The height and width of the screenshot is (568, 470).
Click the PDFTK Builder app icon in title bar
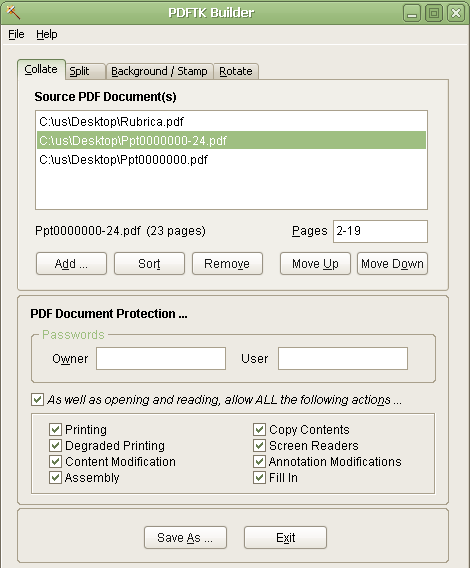point(13,13)
